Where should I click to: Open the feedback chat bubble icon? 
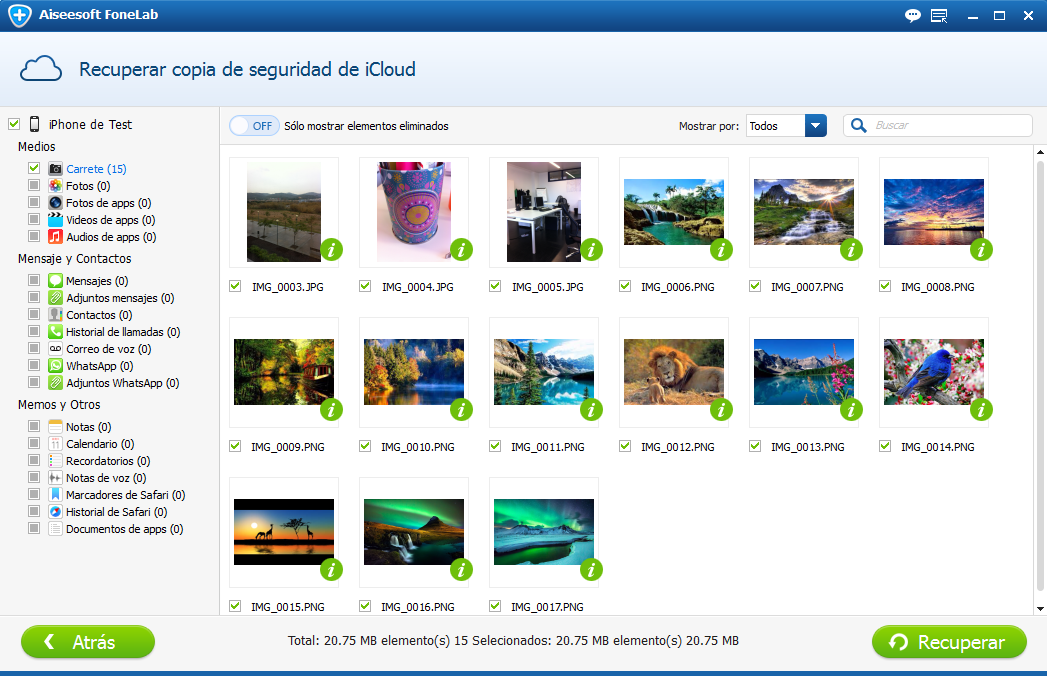(912, 15)
